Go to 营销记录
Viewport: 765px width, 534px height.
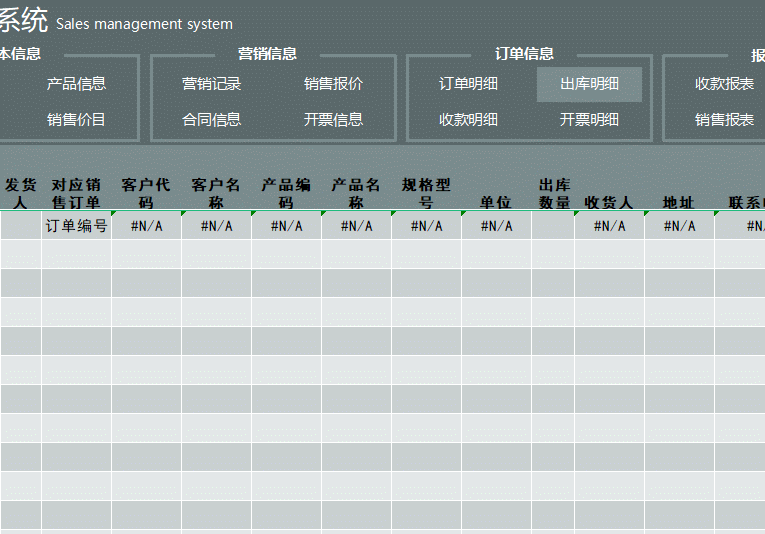[211, 84]
